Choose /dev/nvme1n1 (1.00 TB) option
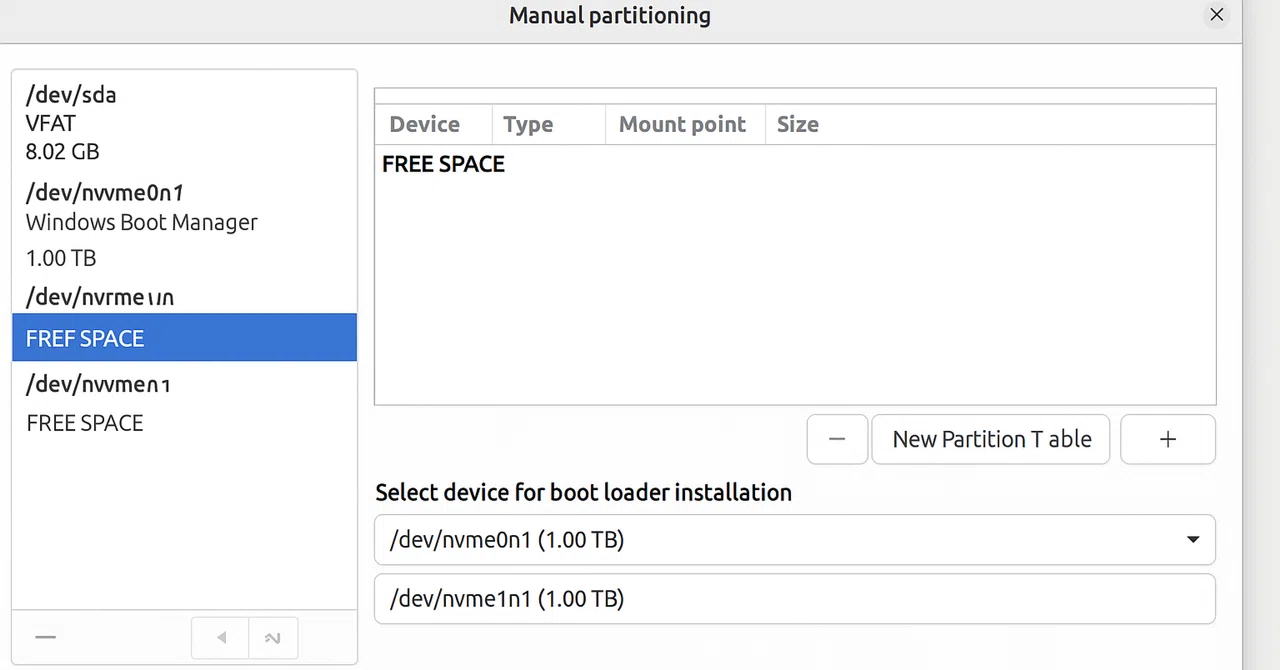Image resolution: width=1280 pixels, height=670 pixels. (795, 599)
